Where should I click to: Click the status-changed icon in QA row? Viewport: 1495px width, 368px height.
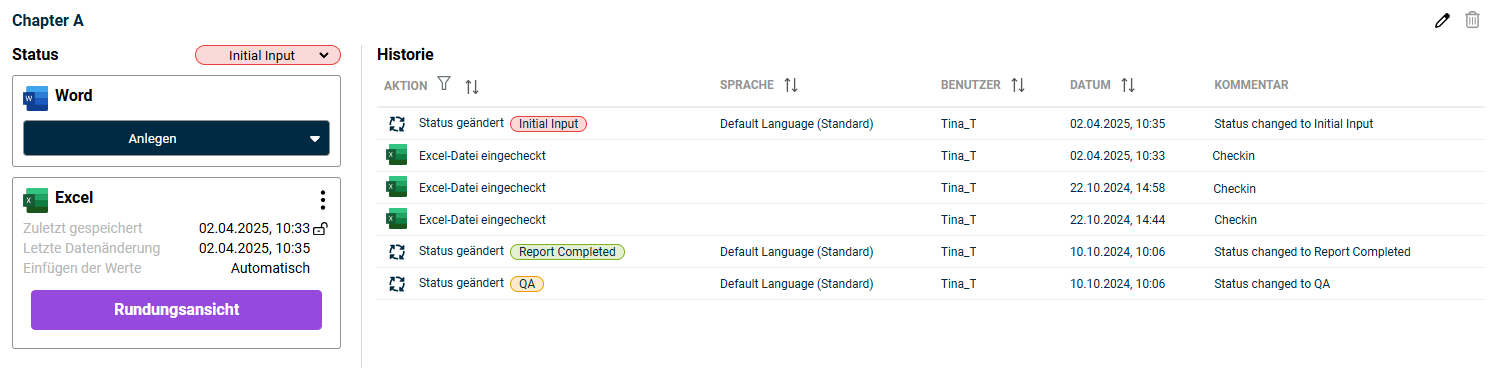click(397, 284)
